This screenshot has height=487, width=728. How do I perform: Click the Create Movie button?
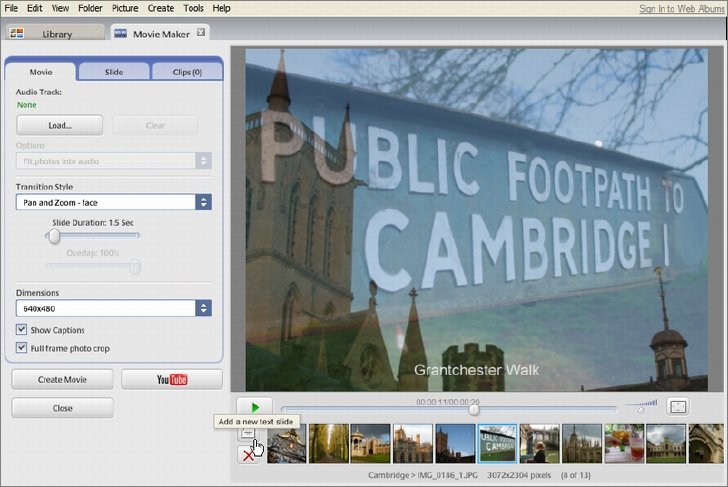62,379
